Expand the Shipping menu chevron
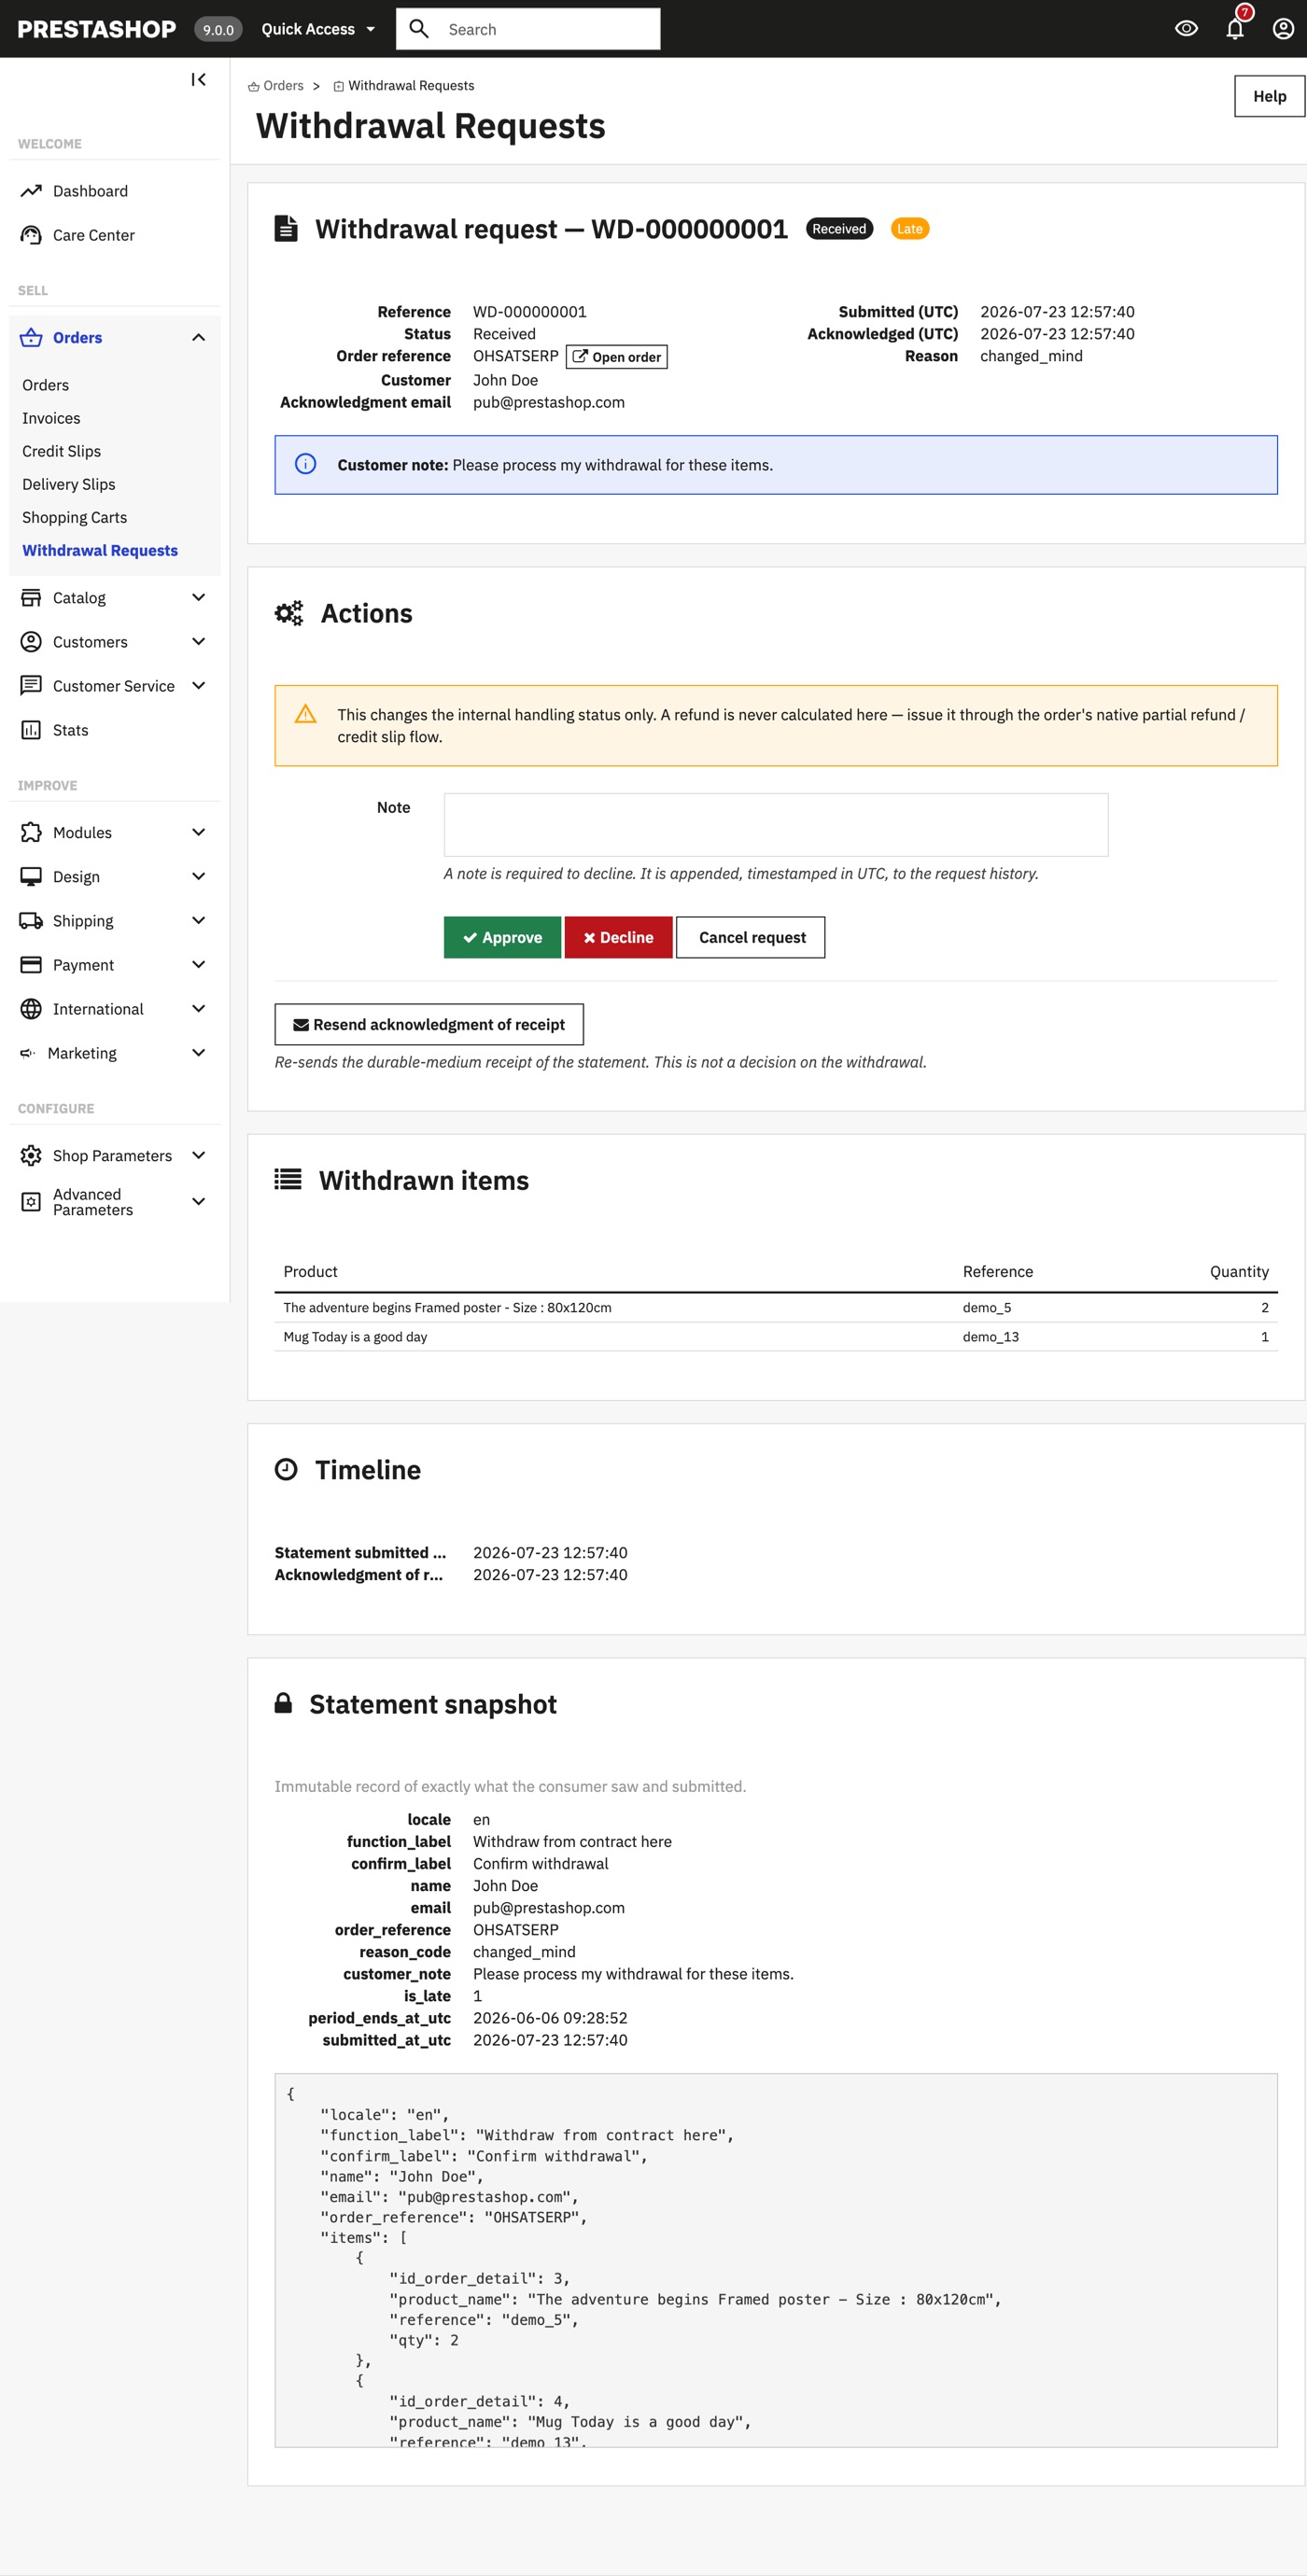Screen dimensions: 1307x2576 point(198,921)
